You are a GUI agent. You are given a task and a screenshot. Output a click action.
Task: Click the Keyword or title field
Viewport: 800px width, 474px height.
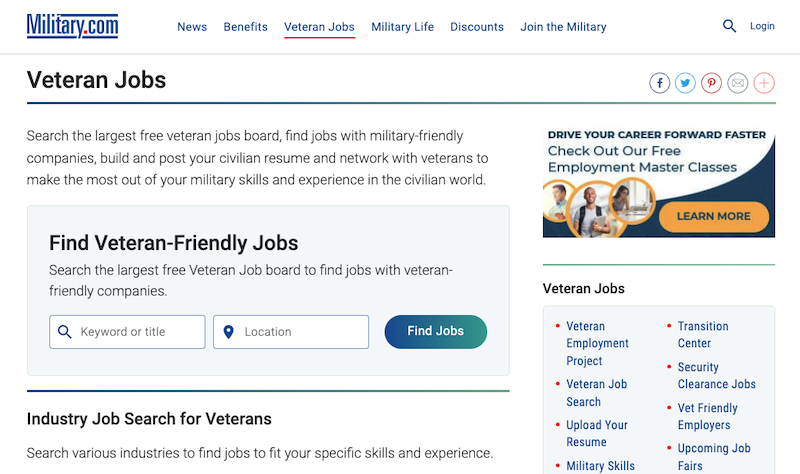[127, 332]
